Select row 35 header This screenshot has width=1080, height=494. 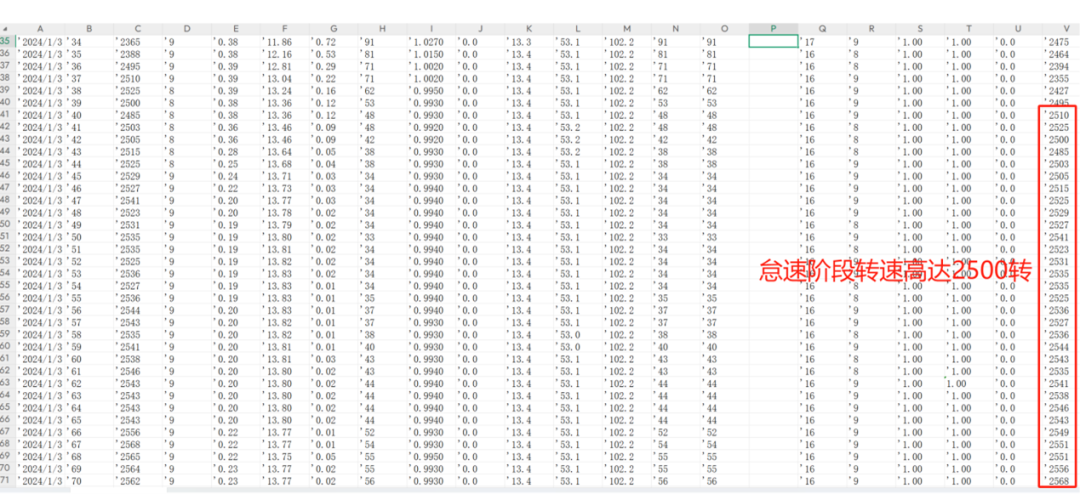[6, 41]
